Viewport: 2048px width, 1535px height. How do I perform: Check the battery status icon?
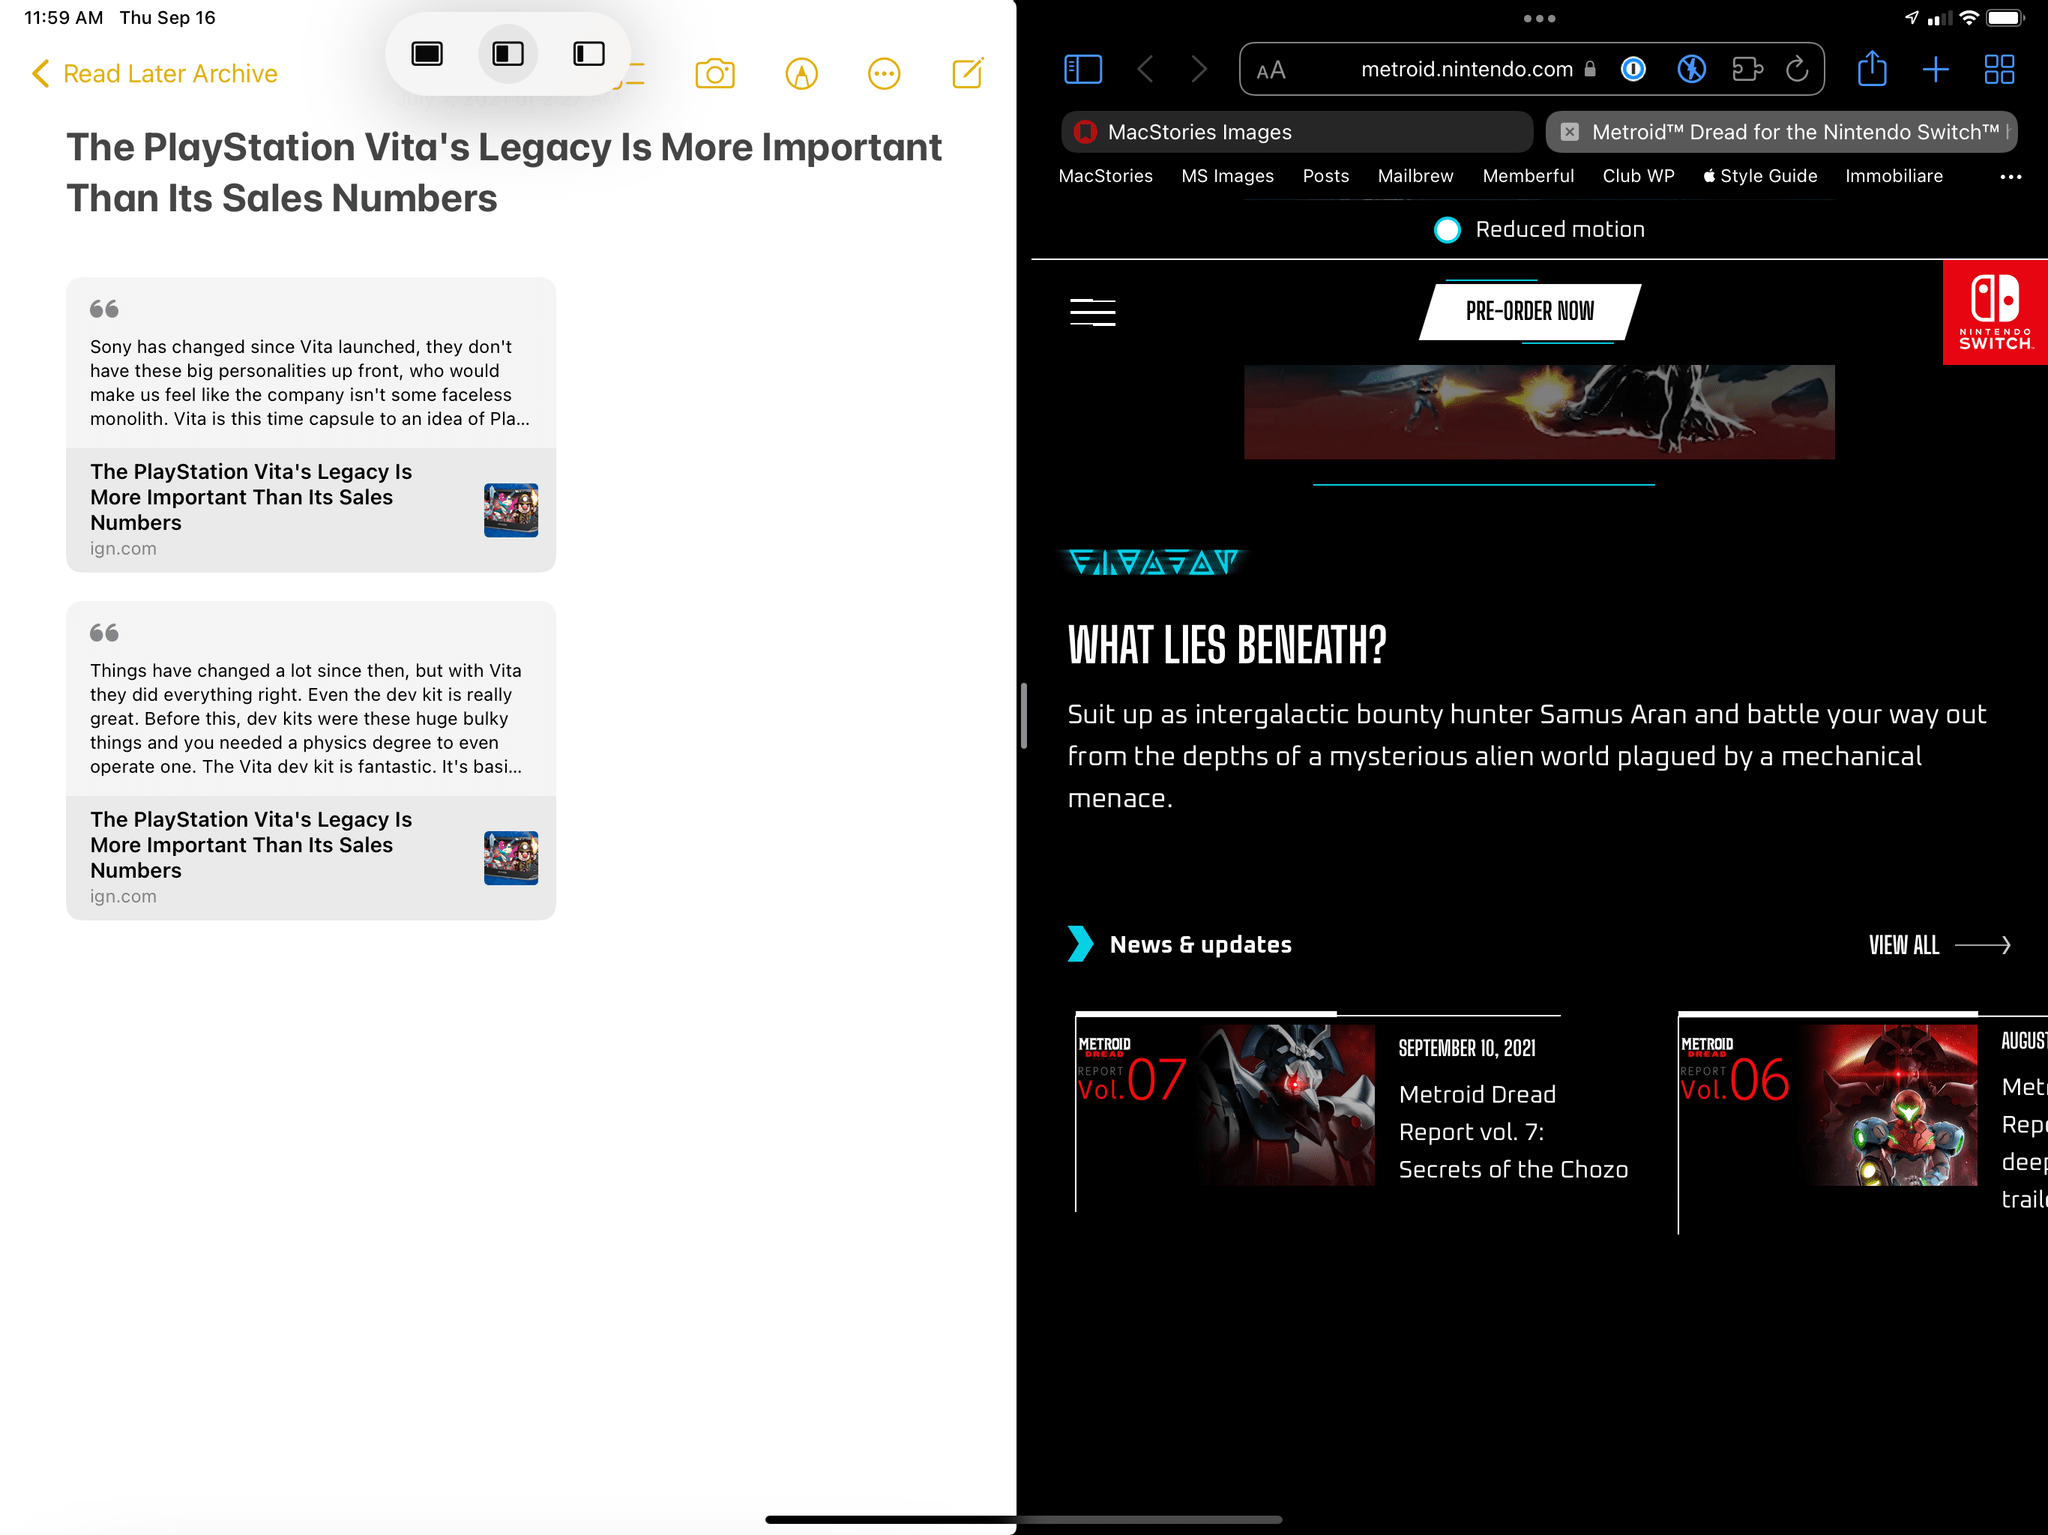2005,17
